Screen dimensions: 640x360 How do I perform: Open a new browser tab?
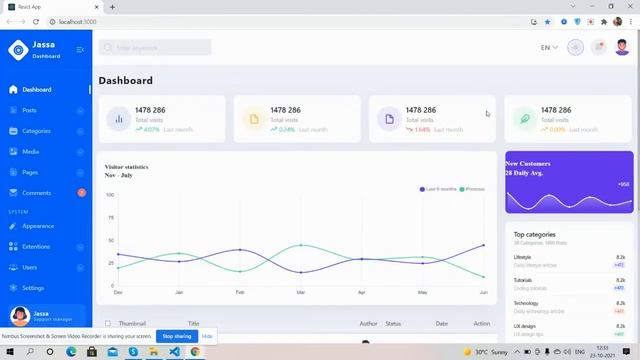[112, 7]
